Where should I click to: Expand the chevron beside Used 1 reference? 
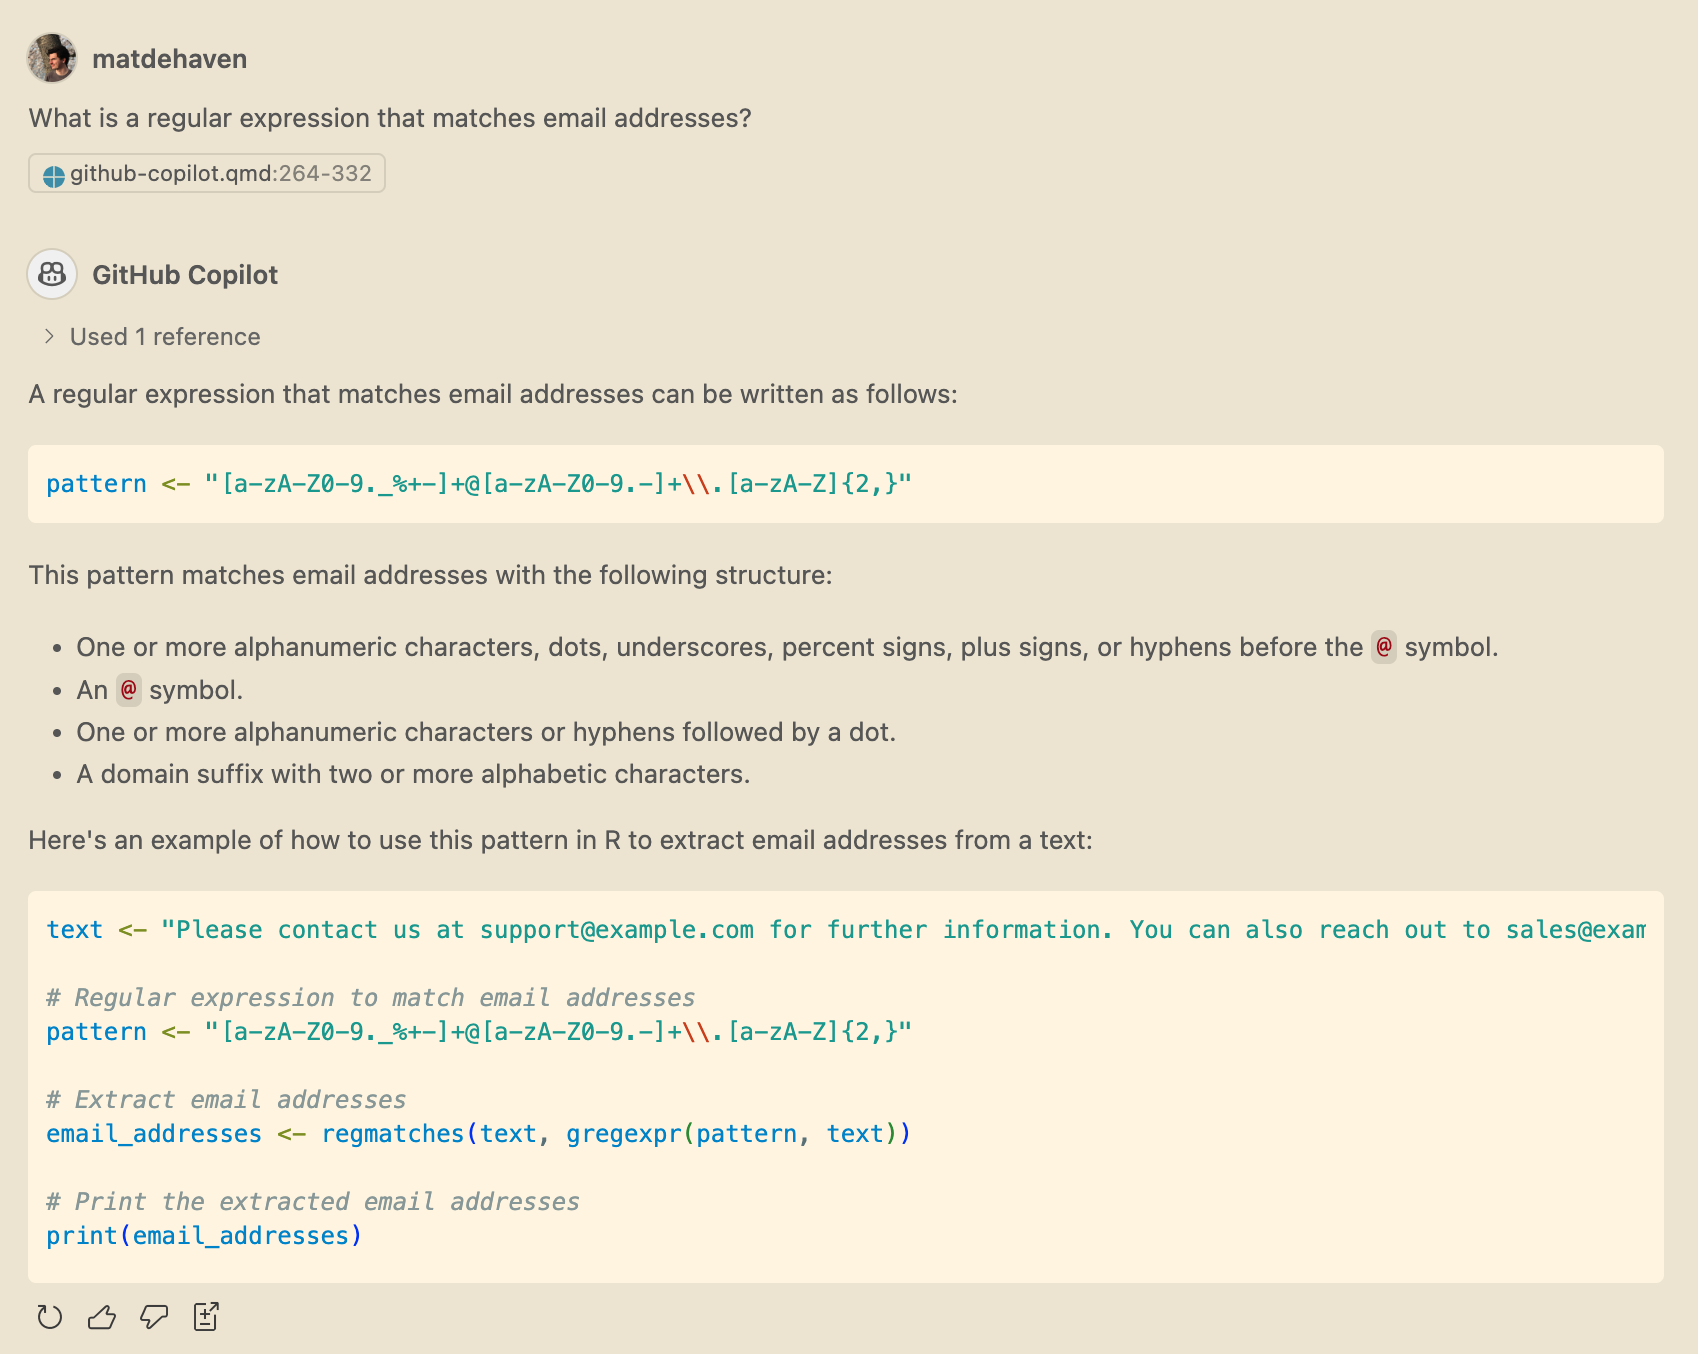click(49, 337)
